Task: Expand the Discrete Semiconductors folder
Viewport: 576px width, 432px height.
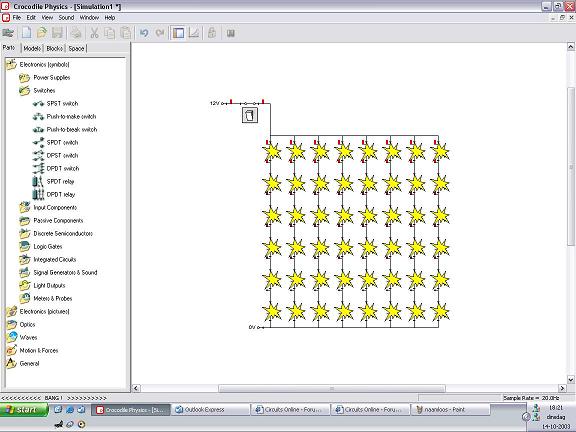Action: coord(25,233)
